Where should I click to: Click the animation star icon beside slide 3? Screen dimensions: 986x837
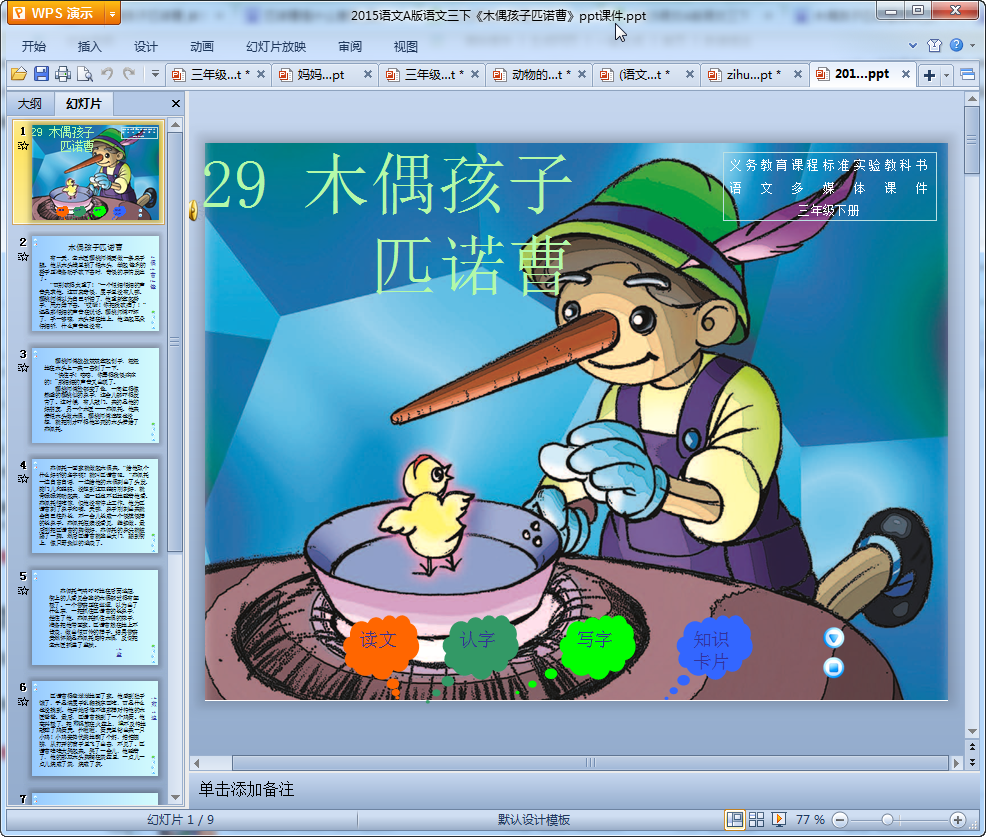click(23, 368)
